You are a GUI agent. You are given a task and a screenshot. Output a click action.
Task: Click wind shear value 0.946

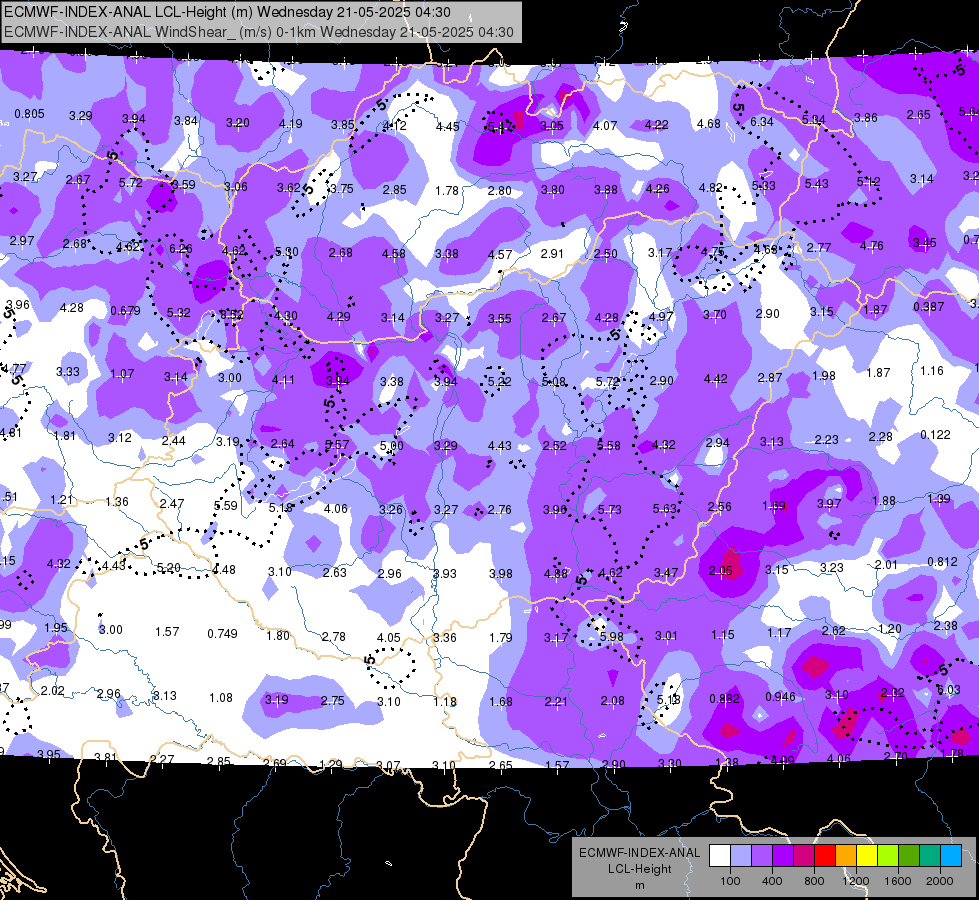(x=780, y=697)
